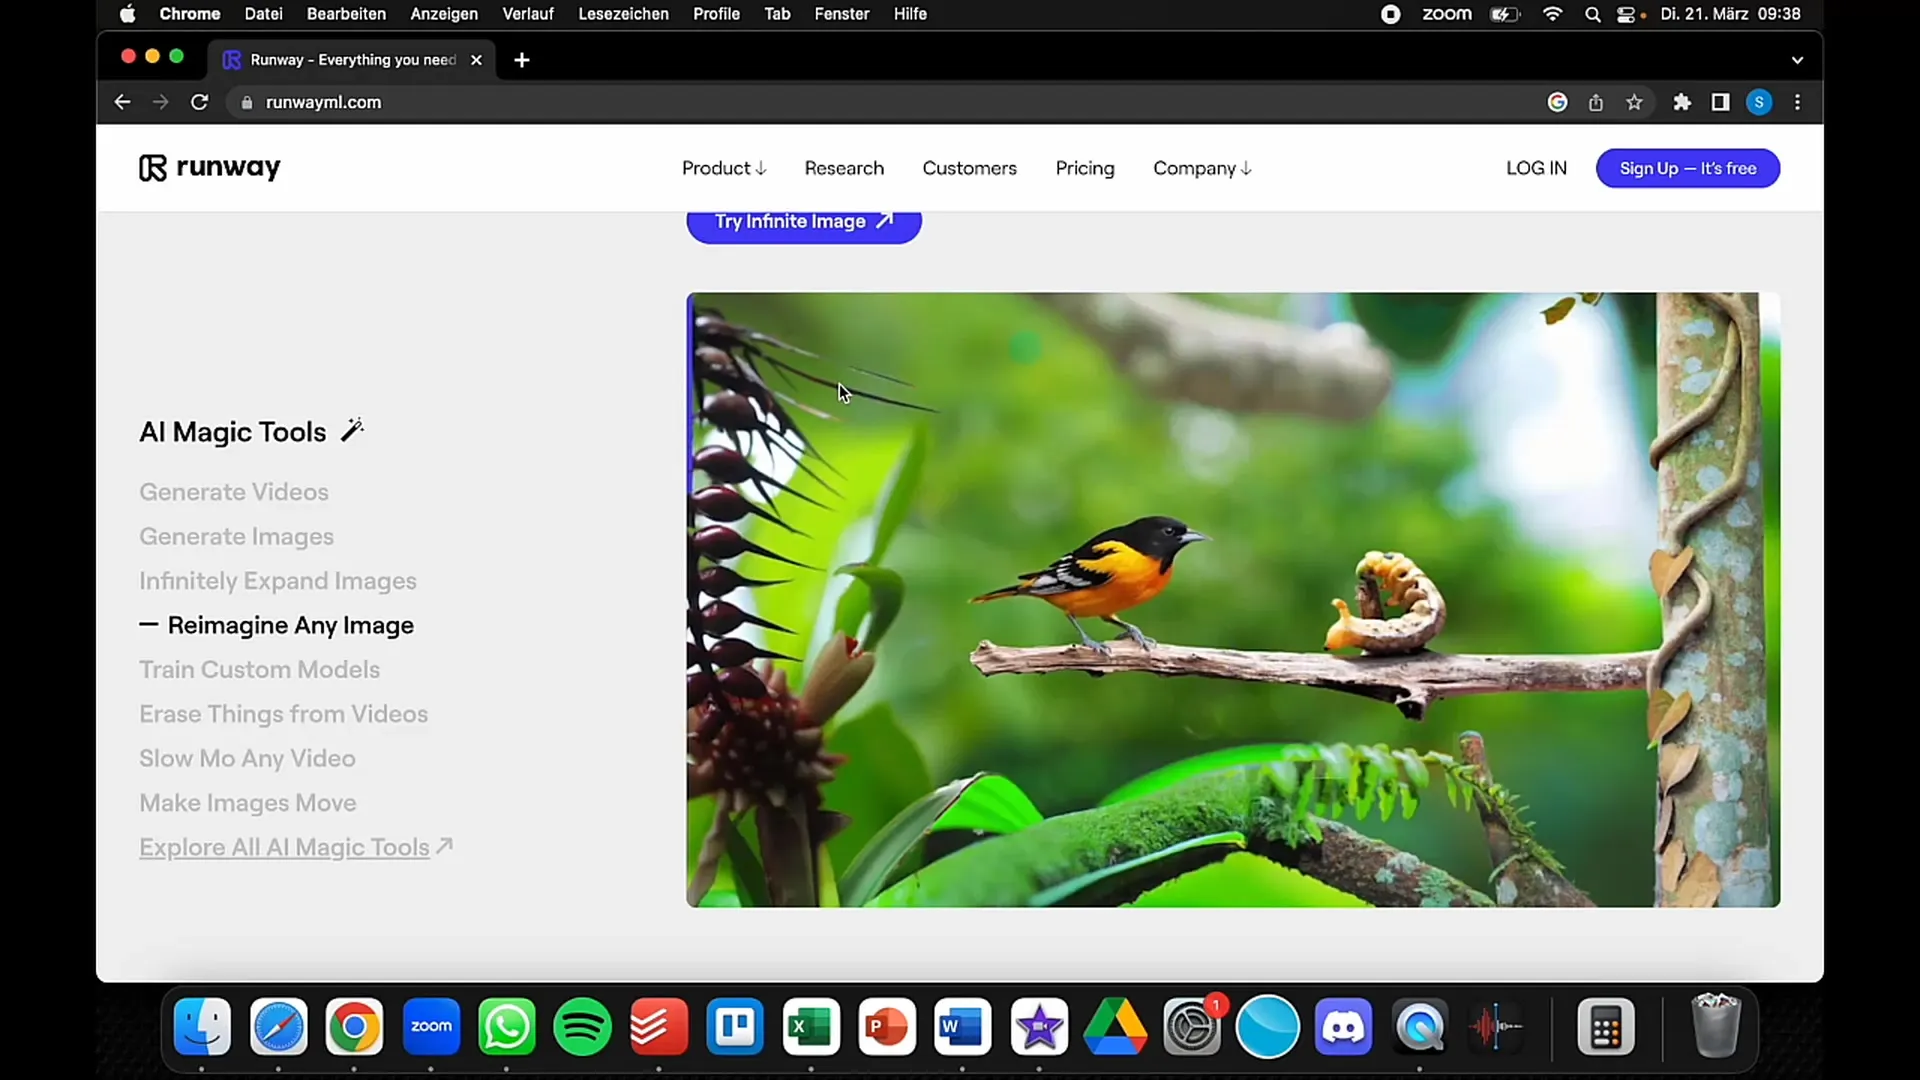Open Trello from the dock
Image resolution: width=1920 pixels, height=1080 pixels.
pos(735,1027)
